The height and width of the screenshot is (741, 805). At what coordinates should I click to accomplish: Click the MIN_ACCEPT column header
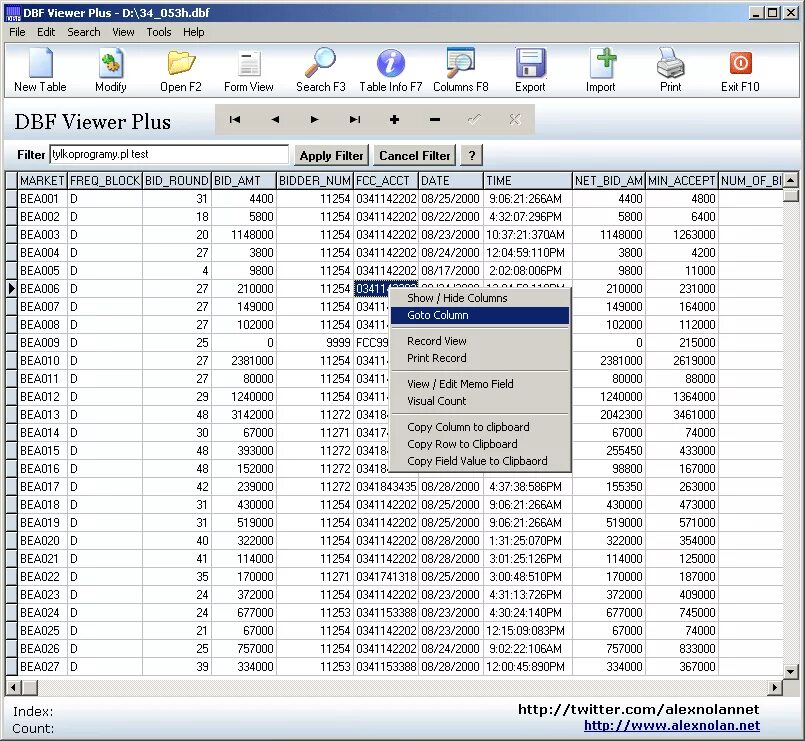click(681, 181)
